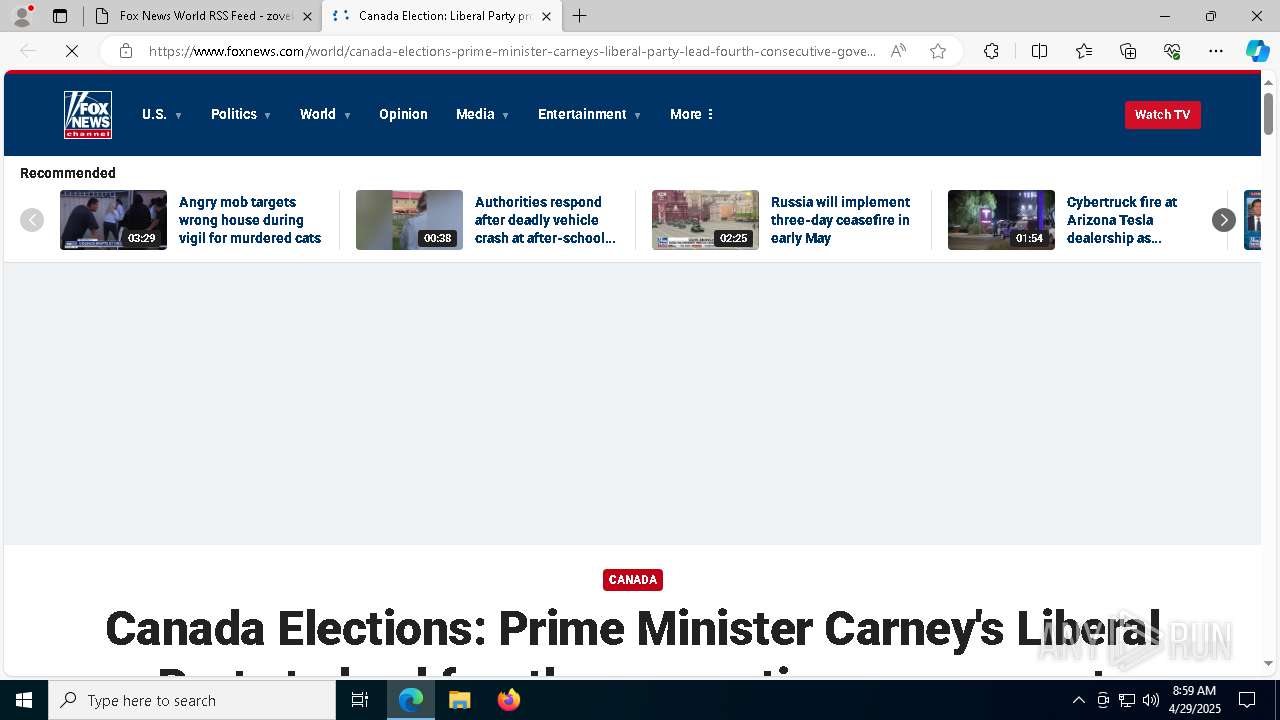Click the address bar URL
Screen dimensions: 1280x720
point(512,51)
